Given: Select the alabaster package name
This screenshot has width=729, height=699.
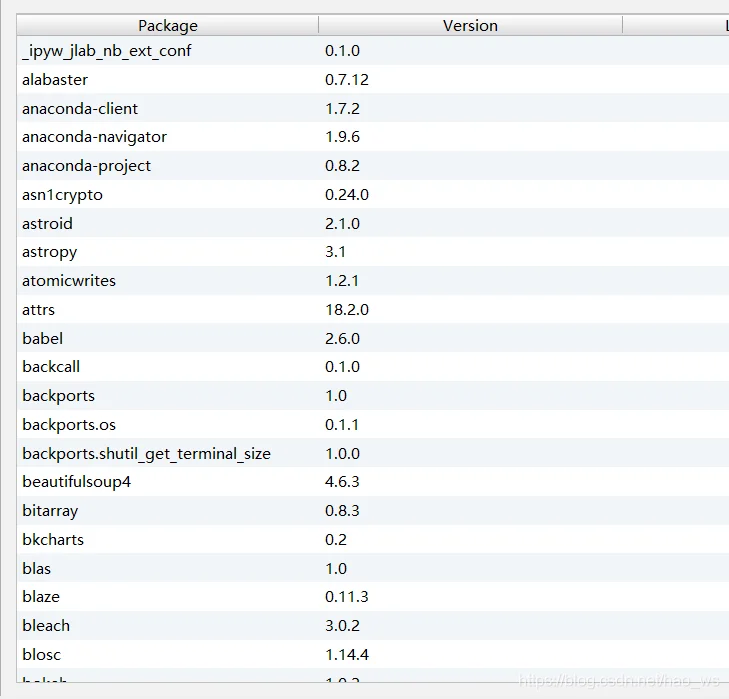Looking at the screenshot, I should point(55,80).
